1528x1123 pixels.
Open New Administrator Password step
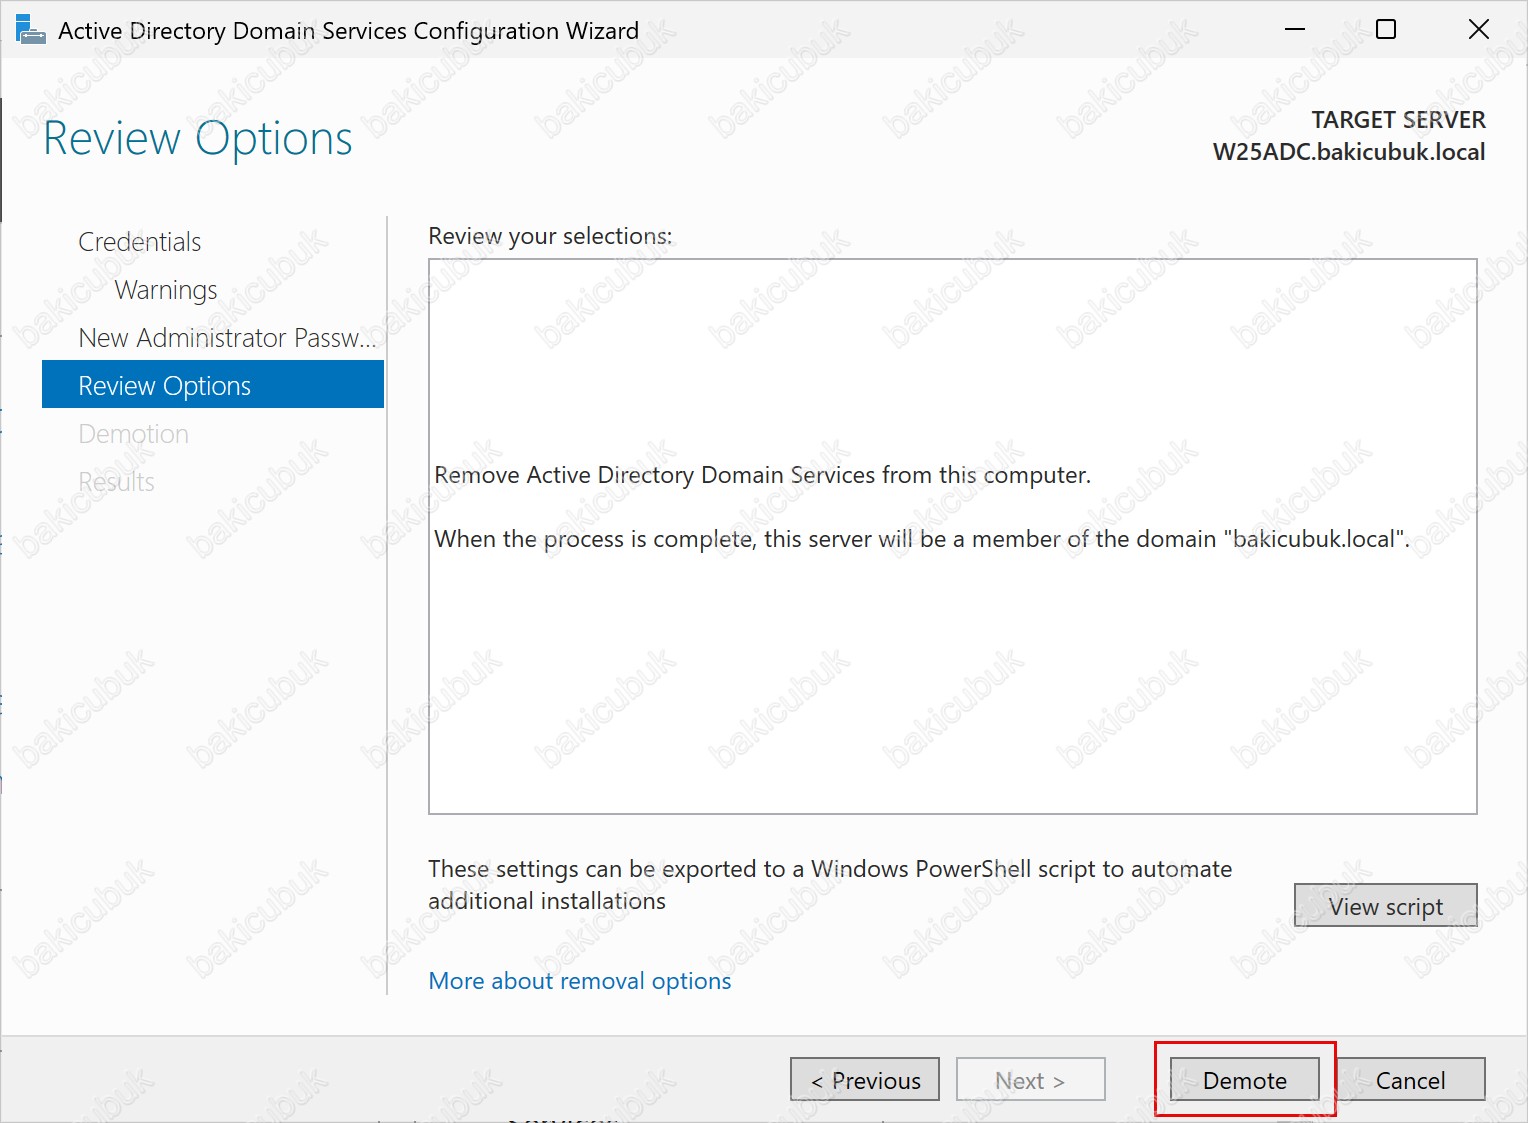click(x=227, y=338)
